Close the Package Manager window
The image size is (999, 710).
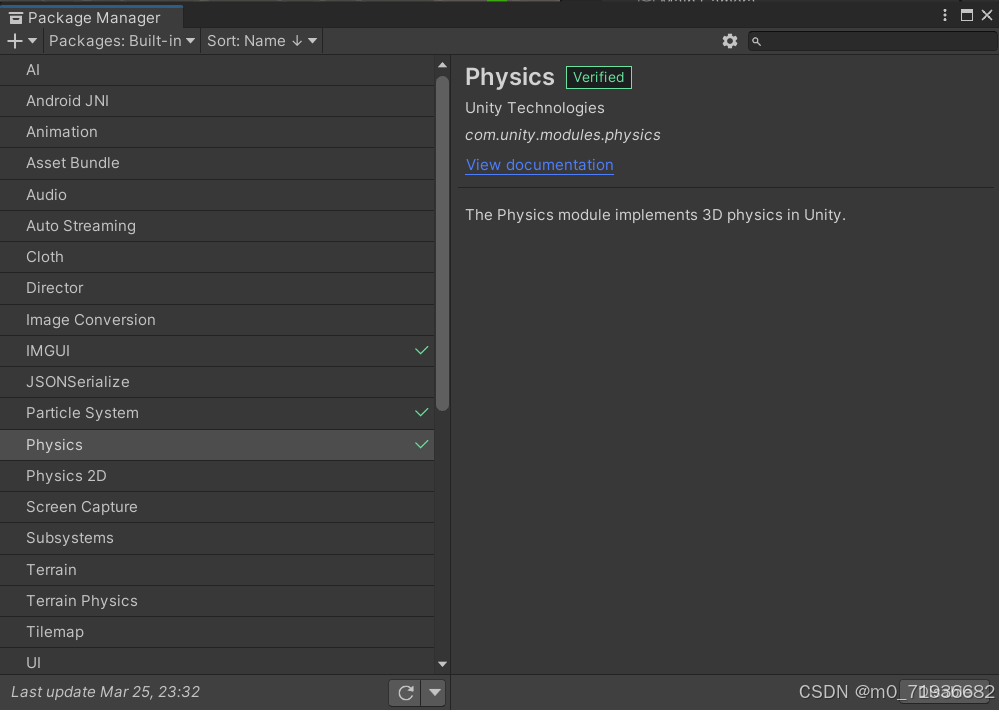[987, 15]
